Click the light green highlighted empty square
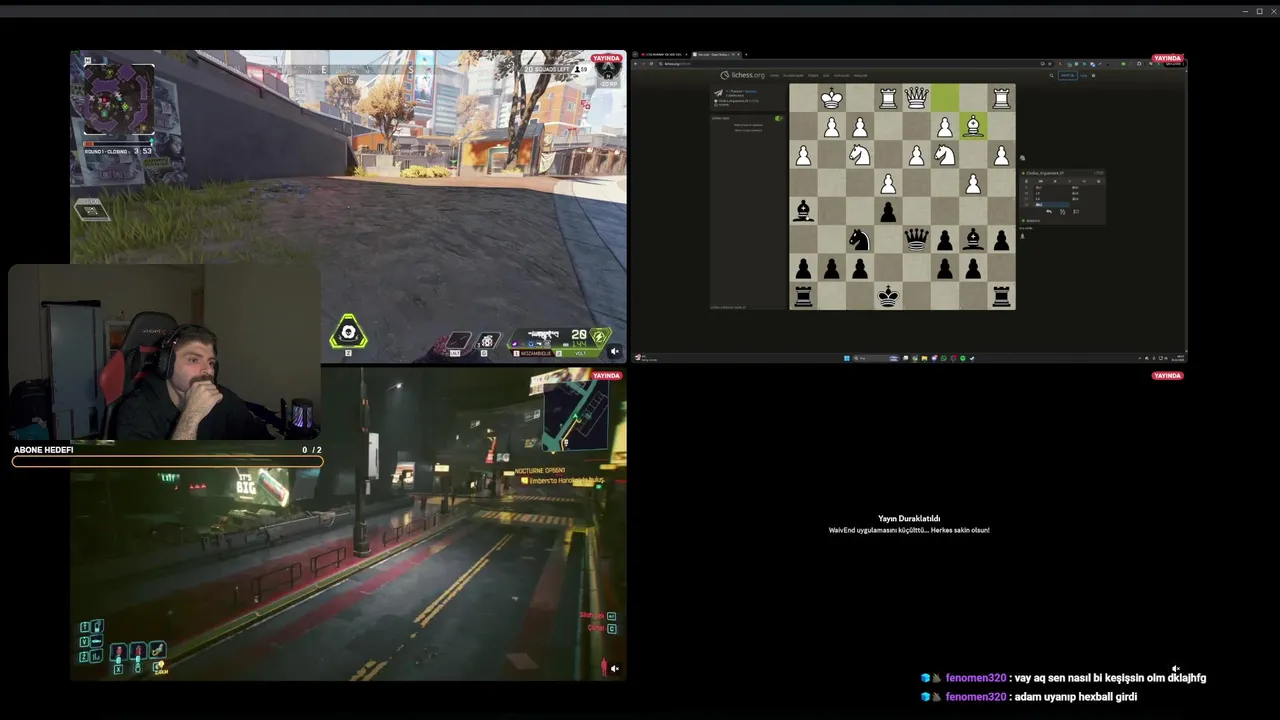The width and height of the screenshot is (1280, 720). click(944, 98)
